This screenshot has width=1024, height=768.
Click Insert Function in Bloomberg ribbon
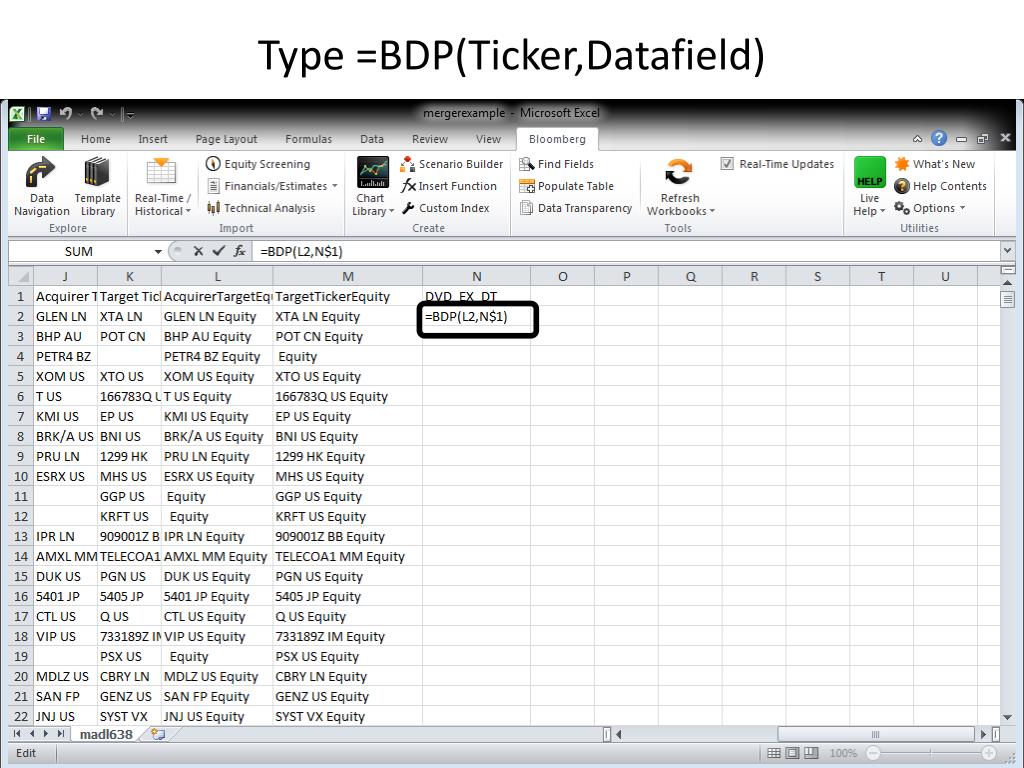449,186
